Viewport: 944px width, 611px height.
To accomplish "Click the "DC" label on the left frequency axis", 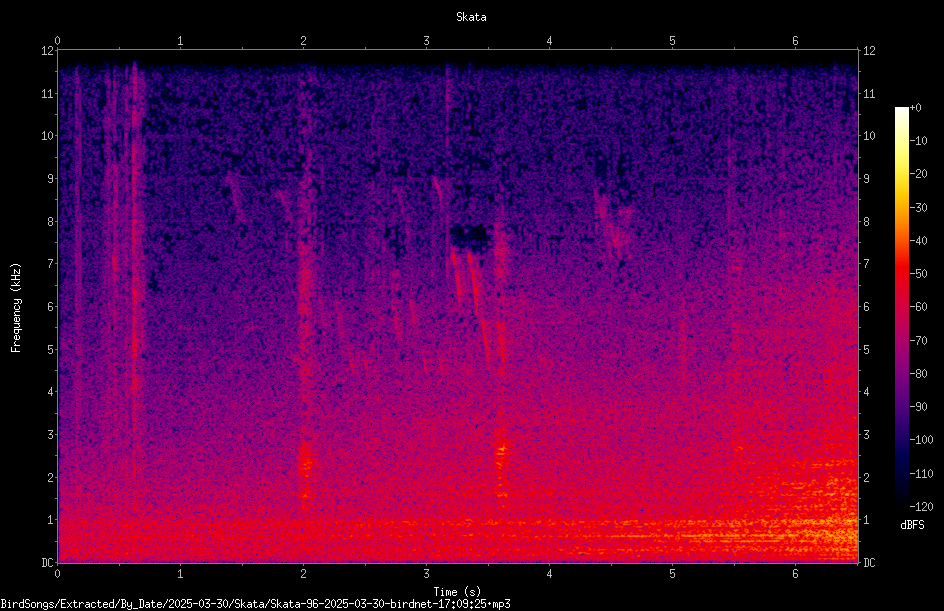I will tap(47, 562).
